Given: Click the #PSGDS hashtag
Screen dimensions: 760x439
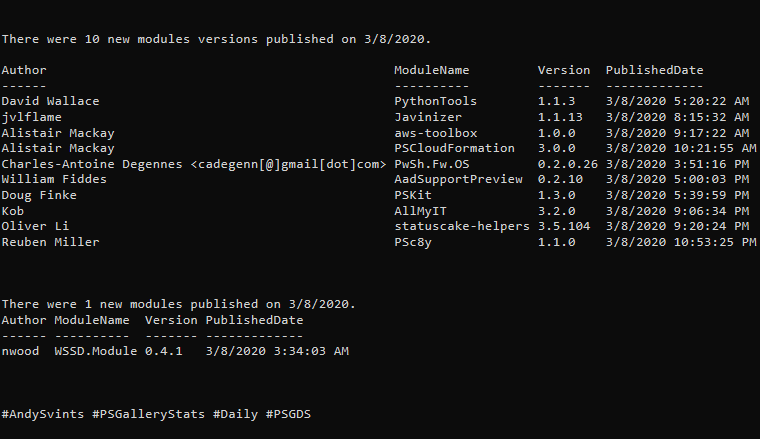Looking at the screenshot, I should click(288, 414).
